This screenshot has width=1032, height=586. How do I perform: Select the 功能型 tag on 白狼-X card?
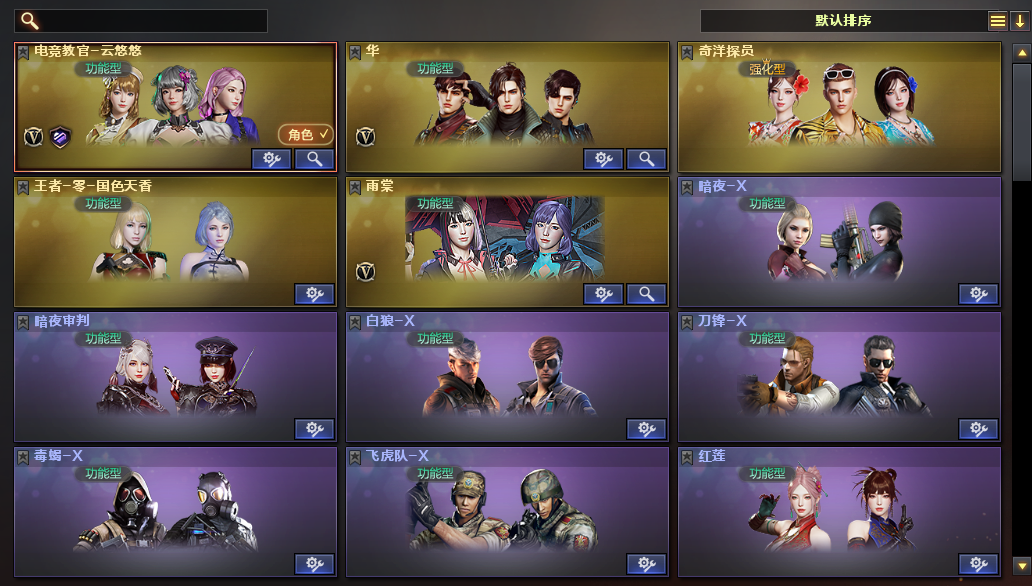435,338
